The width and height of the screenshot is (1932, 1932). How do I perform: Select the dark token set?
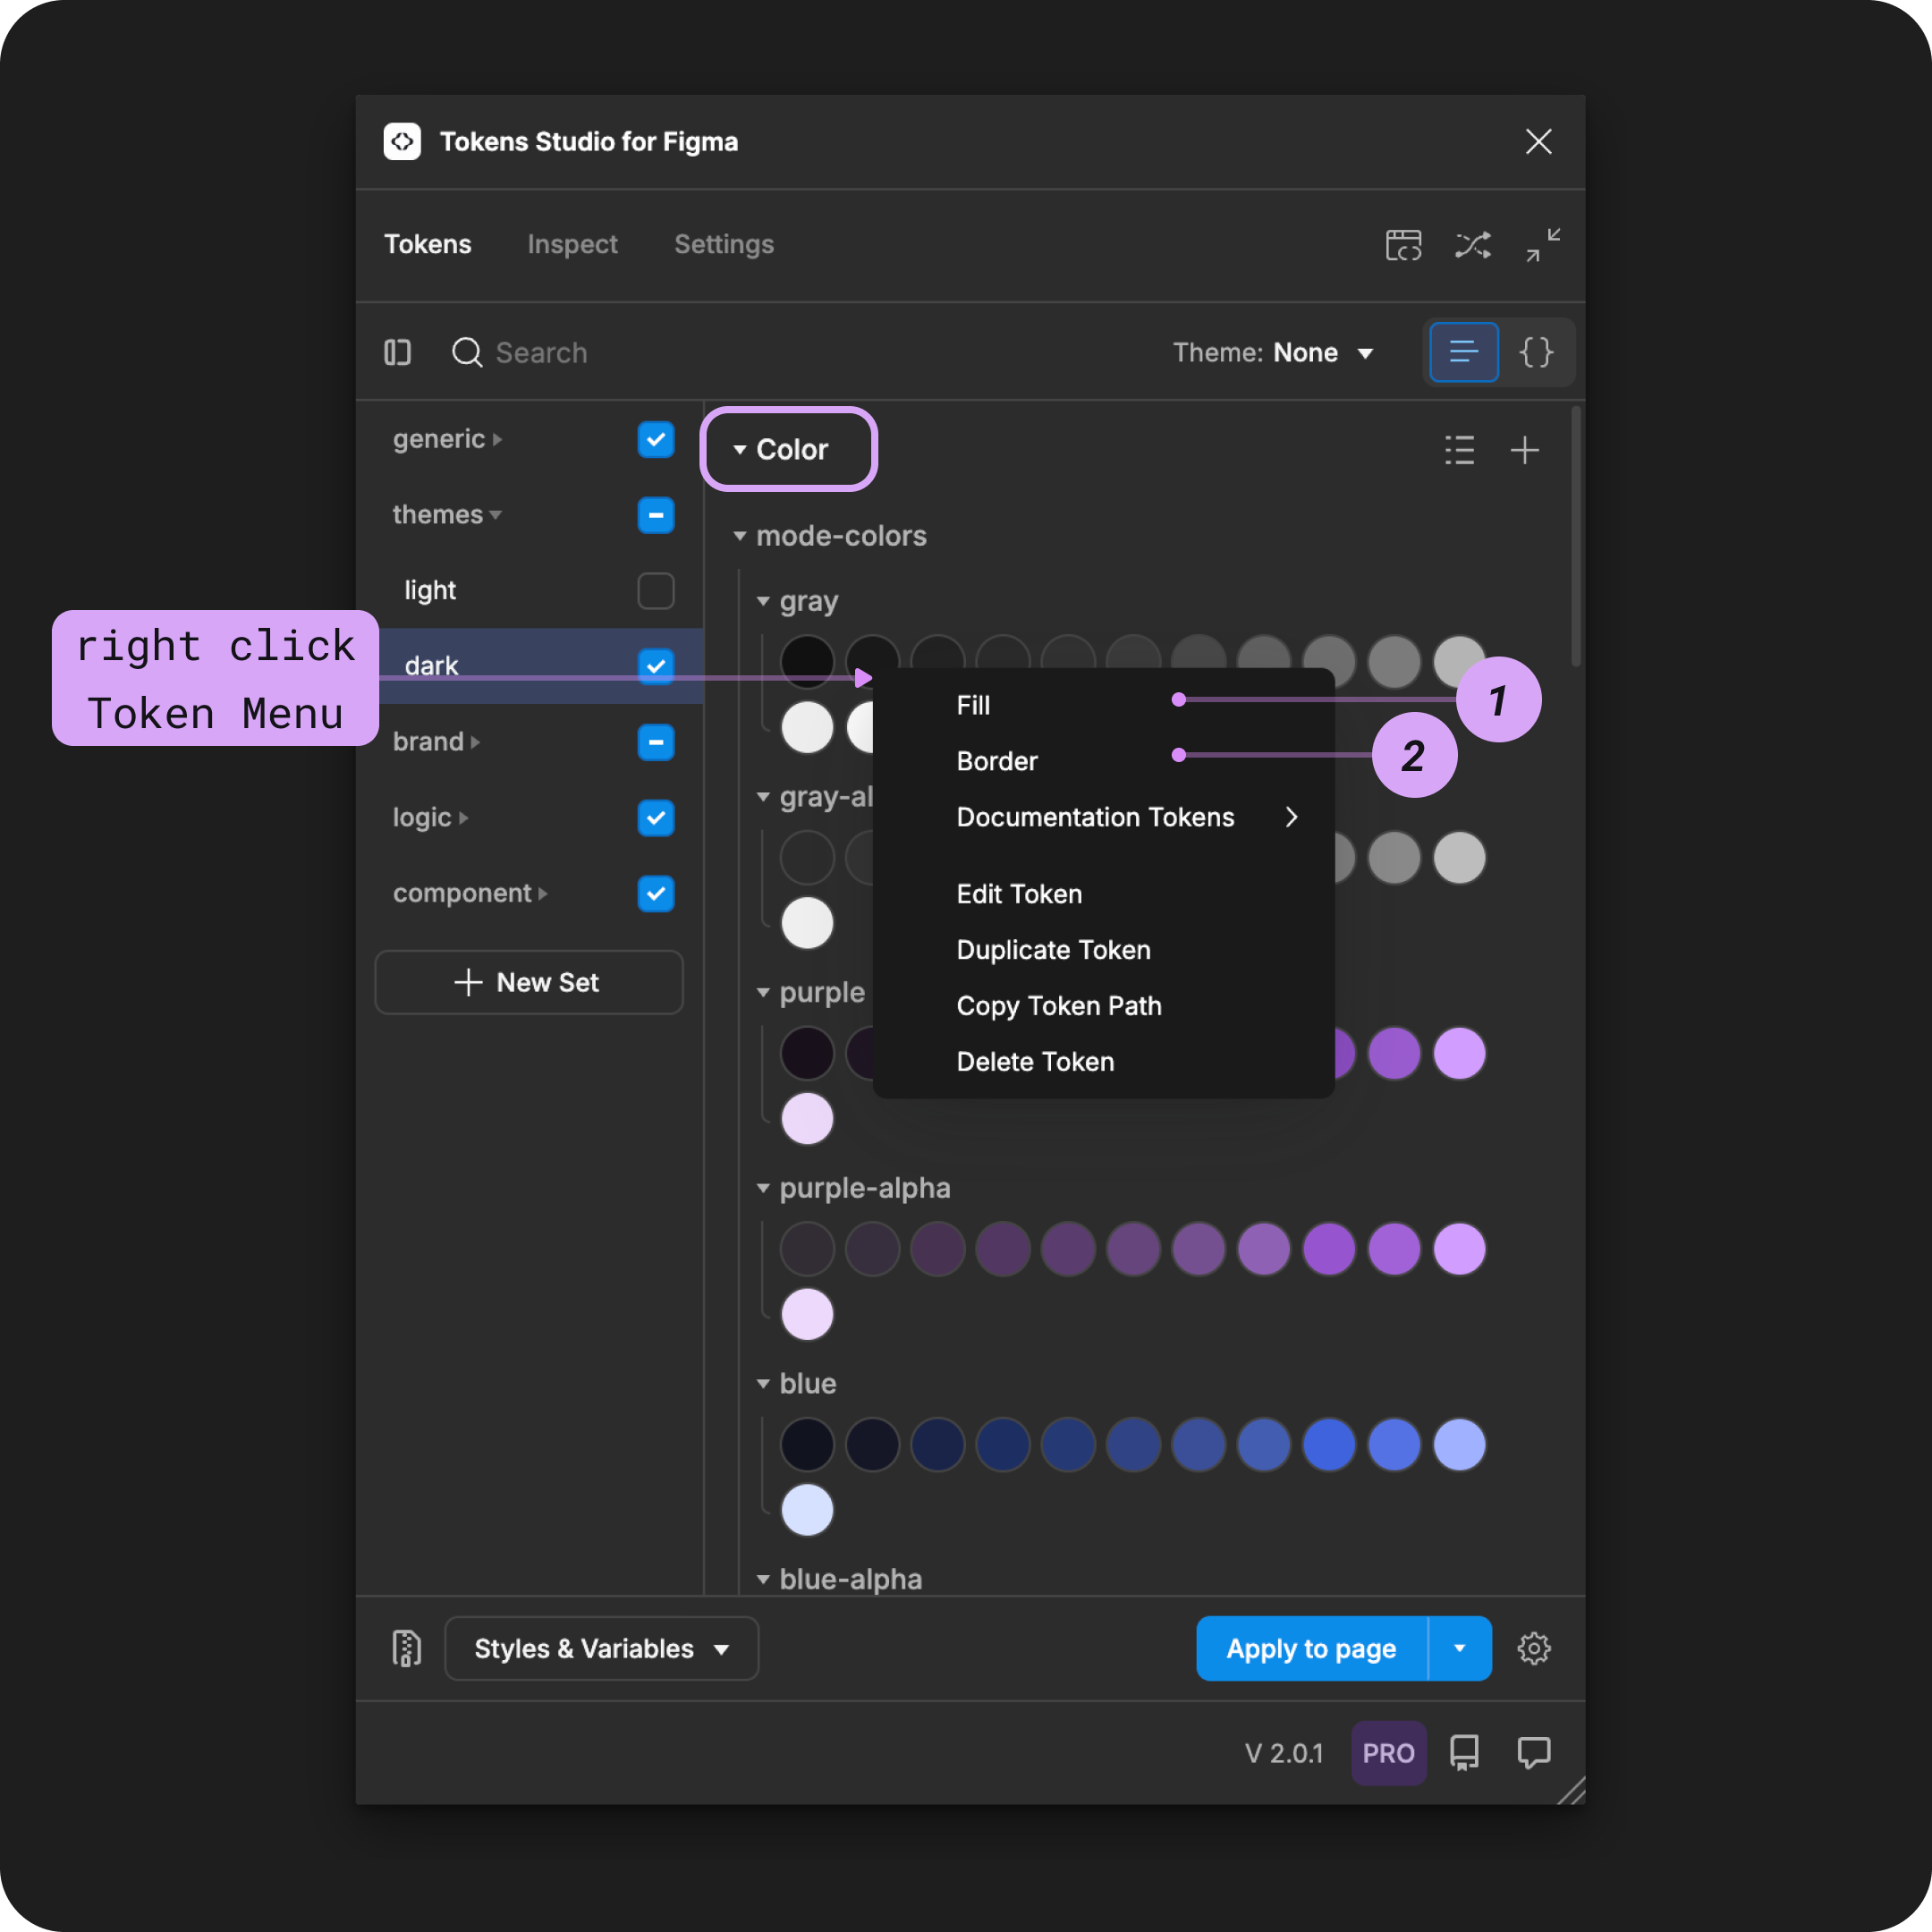[431, 666]
